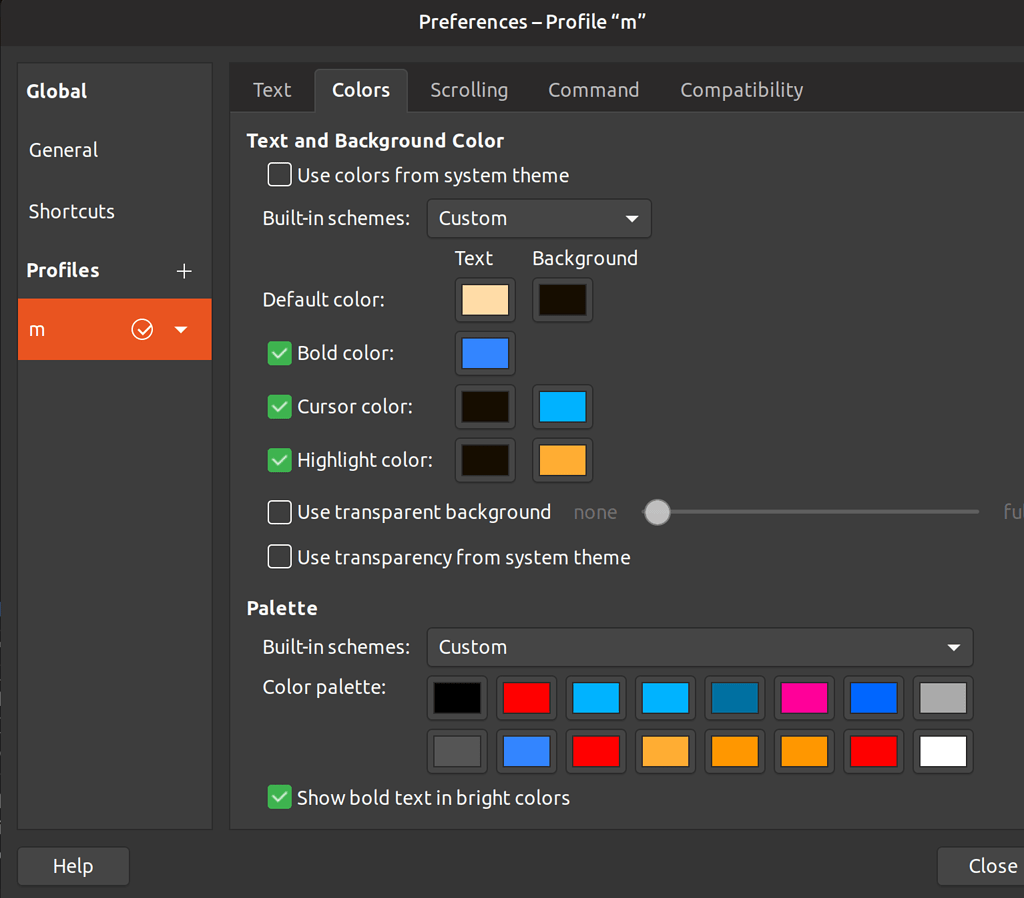Click the add new profile plus icon

pos(184,270)
